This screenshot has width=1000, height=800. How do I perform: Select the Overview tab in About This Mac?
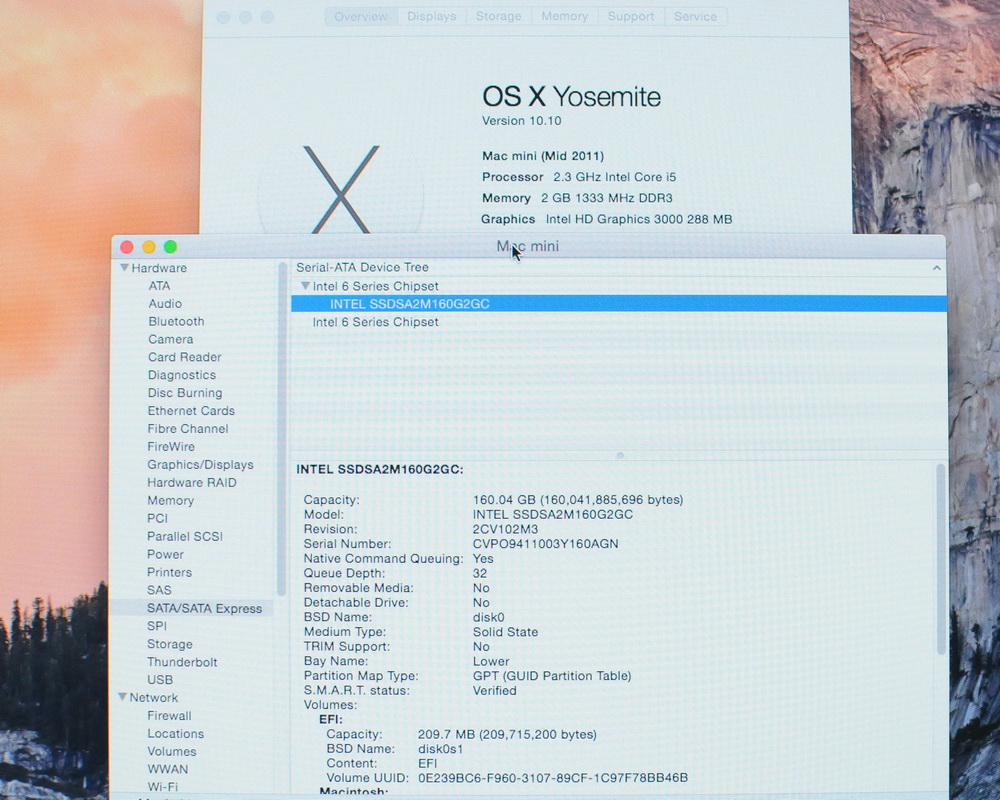(x=361, y=17)
